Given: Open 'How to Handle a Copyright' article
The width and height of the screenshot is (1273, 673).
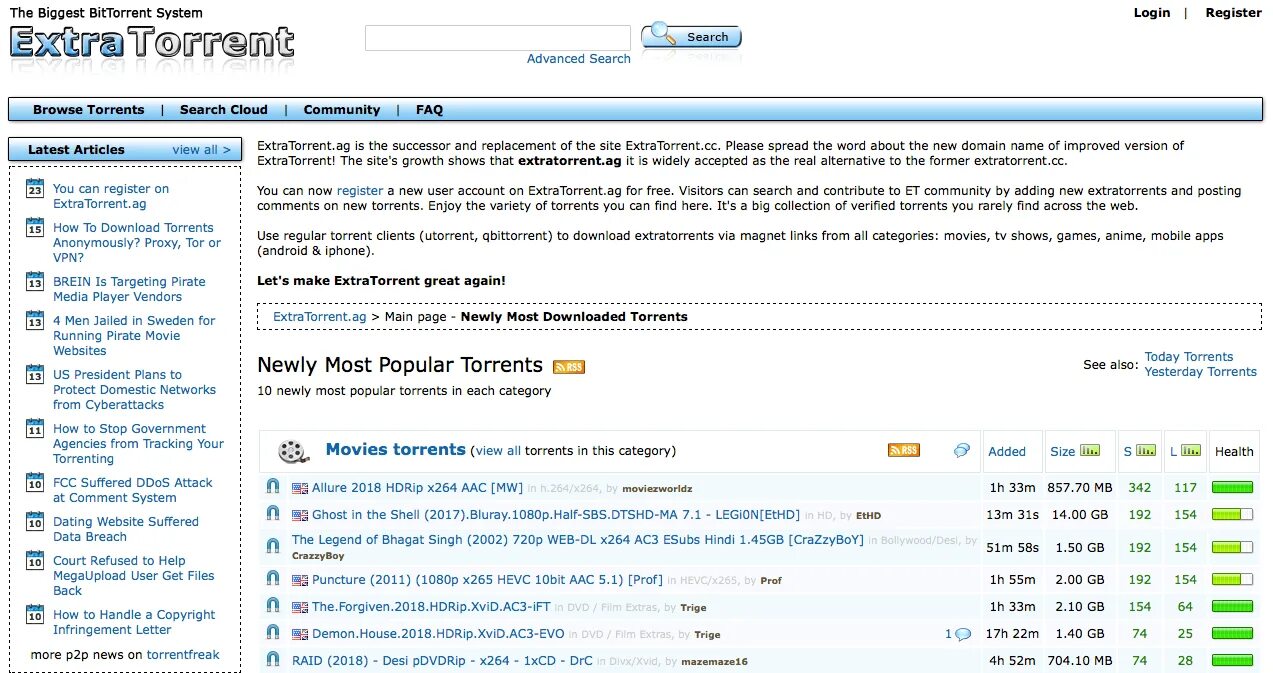Looking at the screenshot, I should [134, 622].
